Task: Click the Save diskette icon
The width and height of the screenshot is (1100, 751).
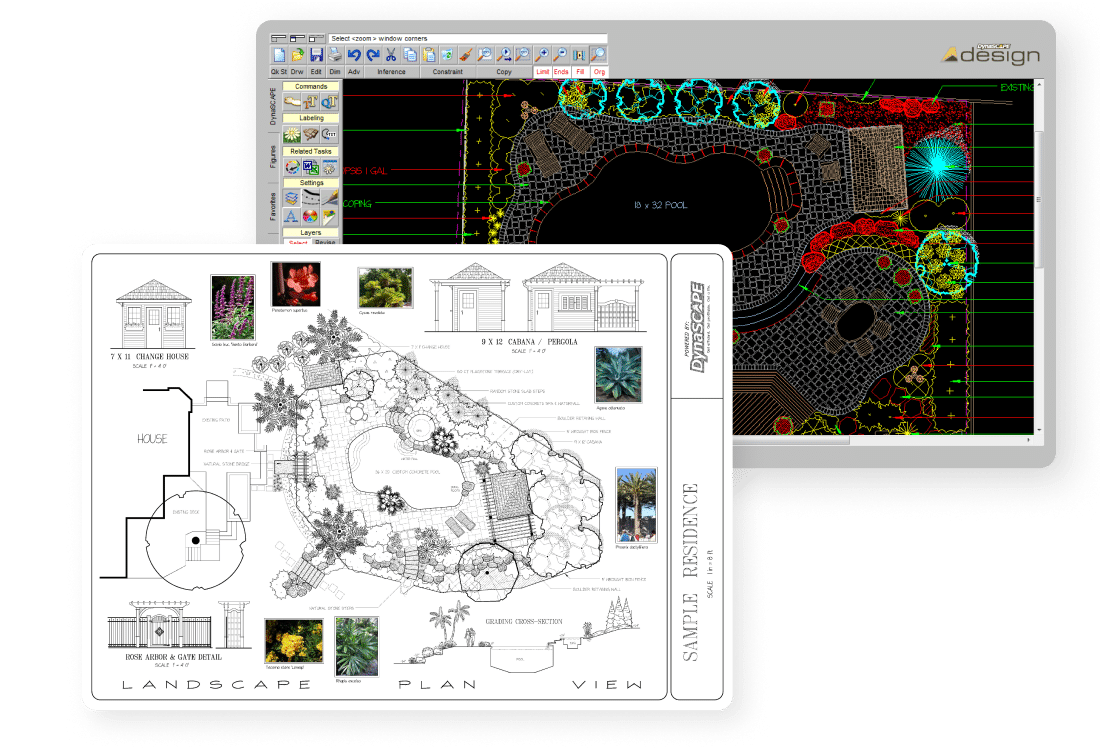Action: tap(317, 54)
